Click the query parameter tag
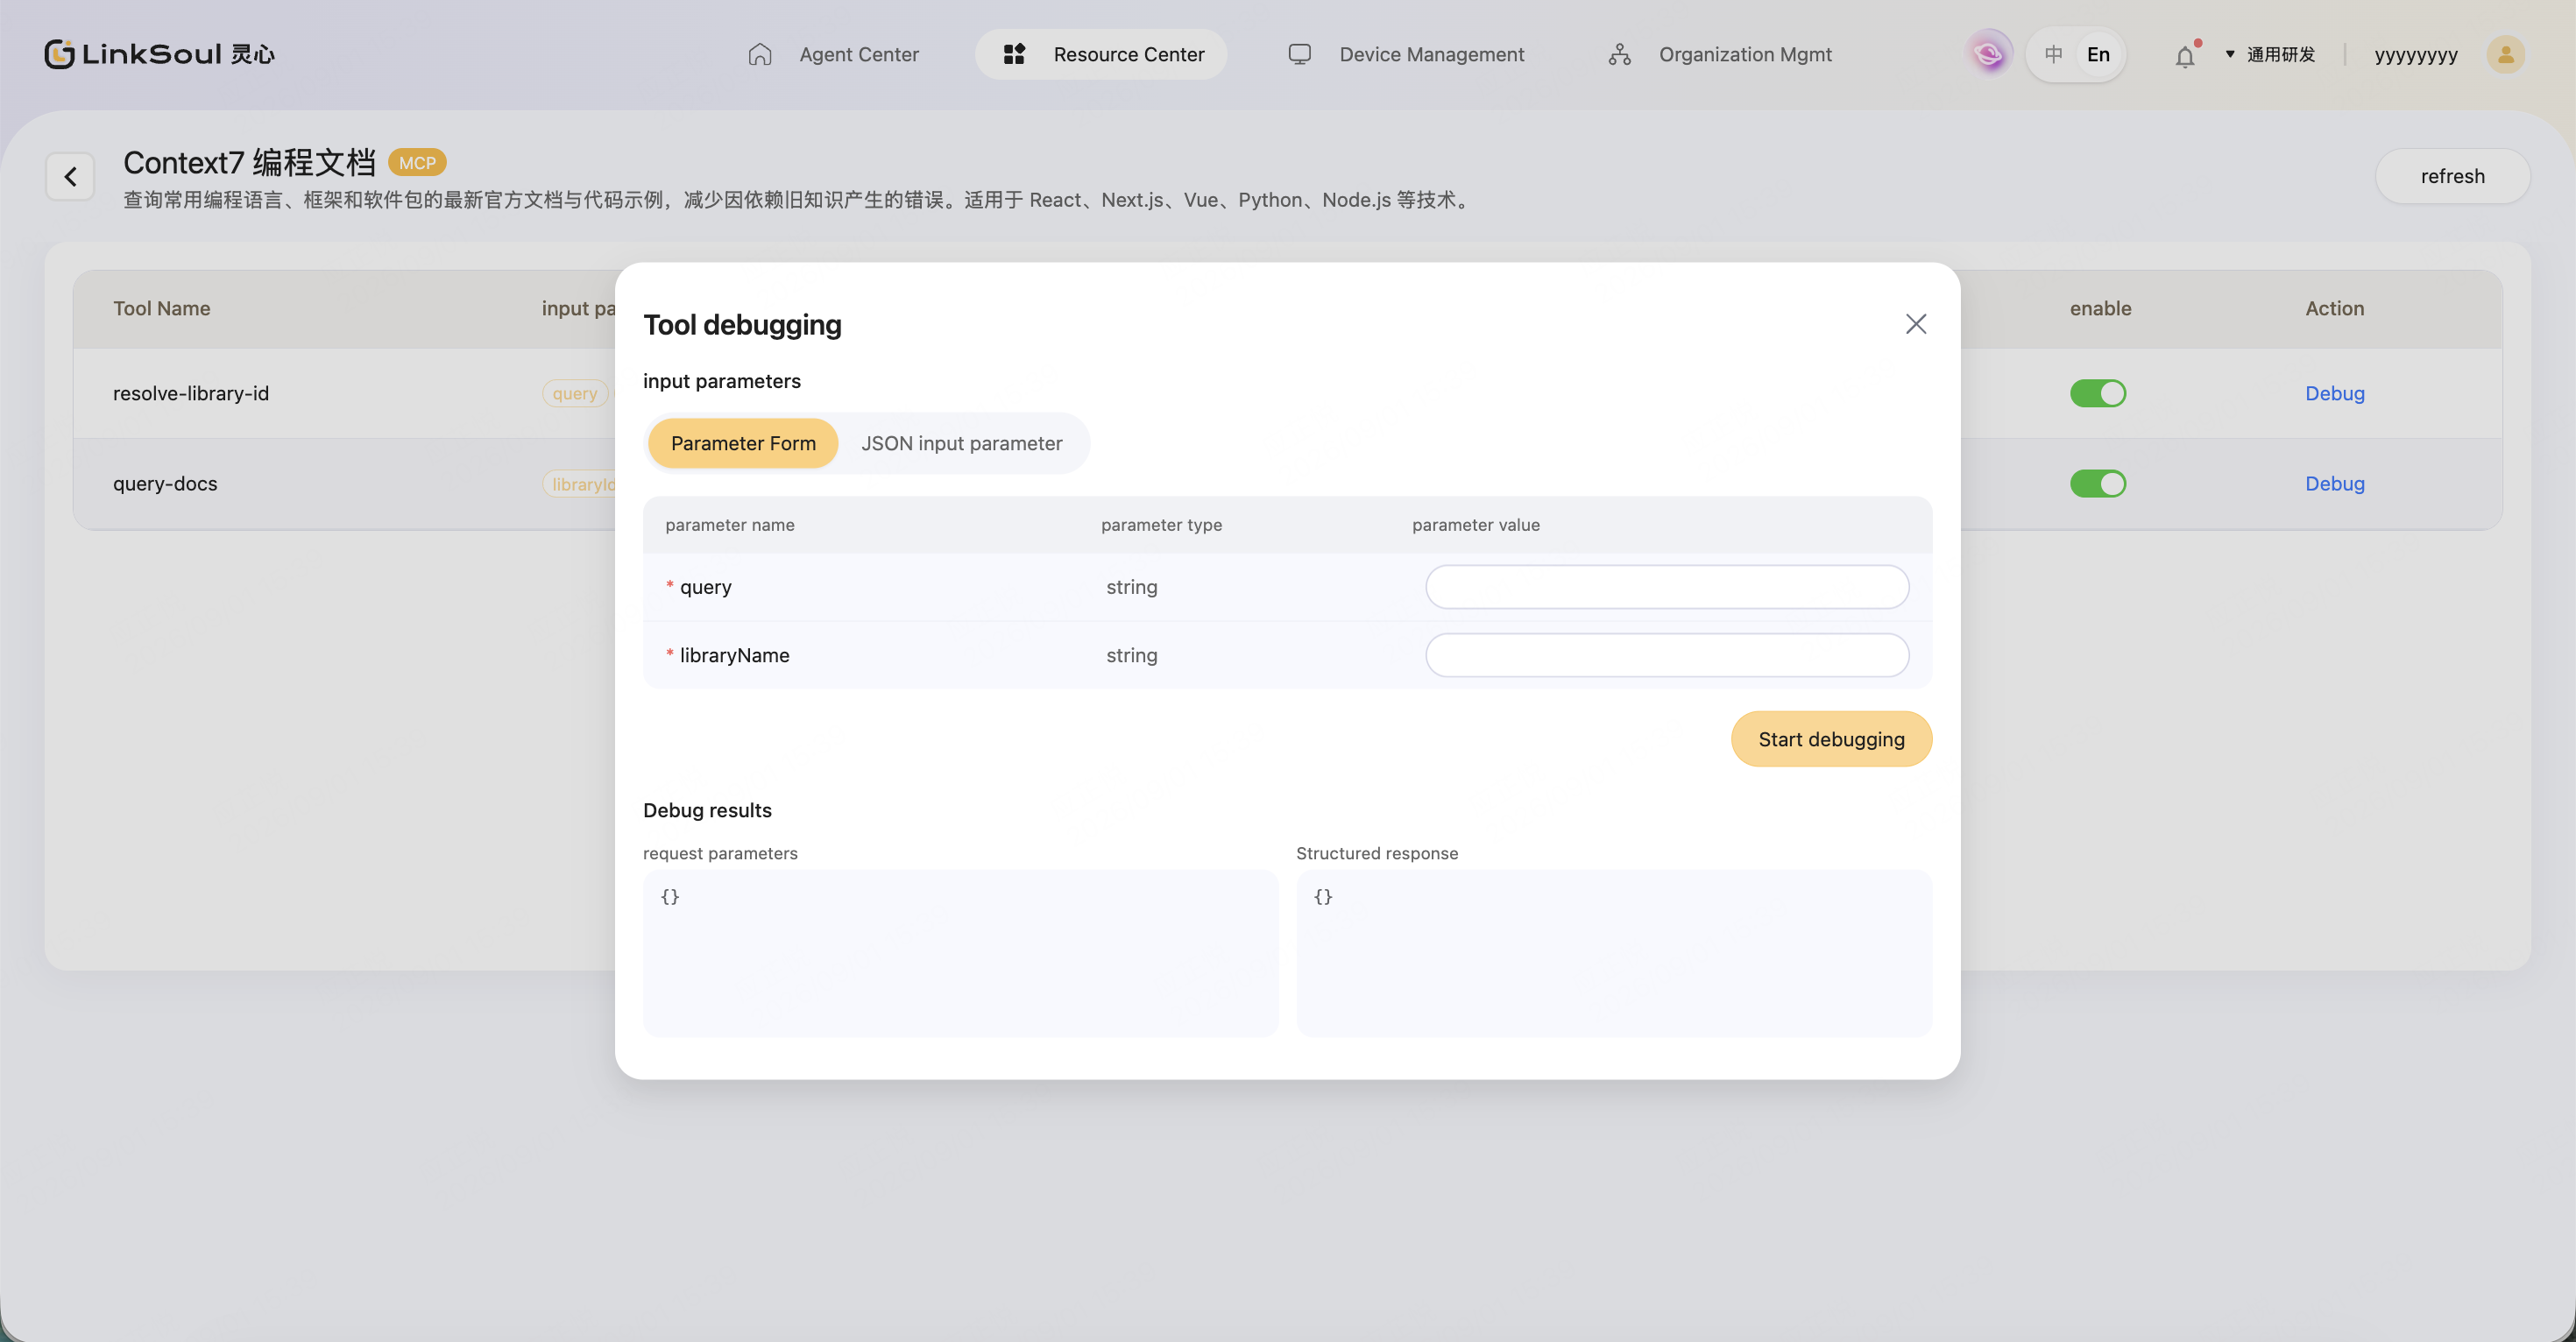 pos(575,393)
